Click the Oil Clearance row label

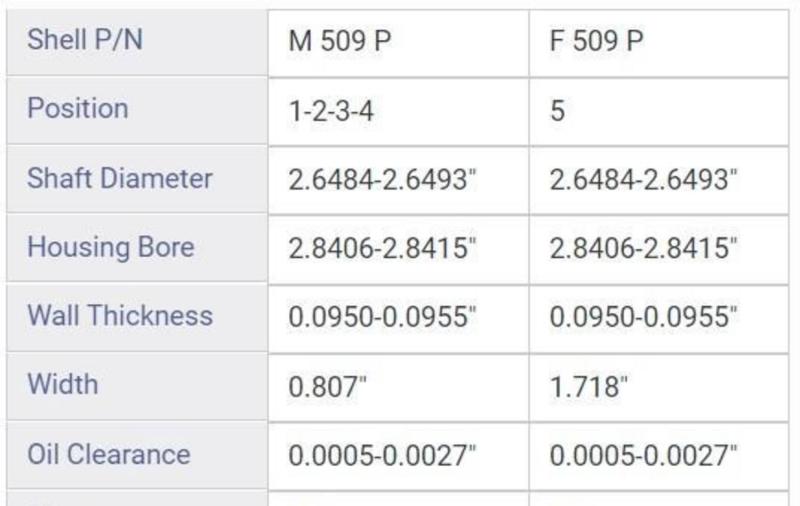click(x=109, y=453)
